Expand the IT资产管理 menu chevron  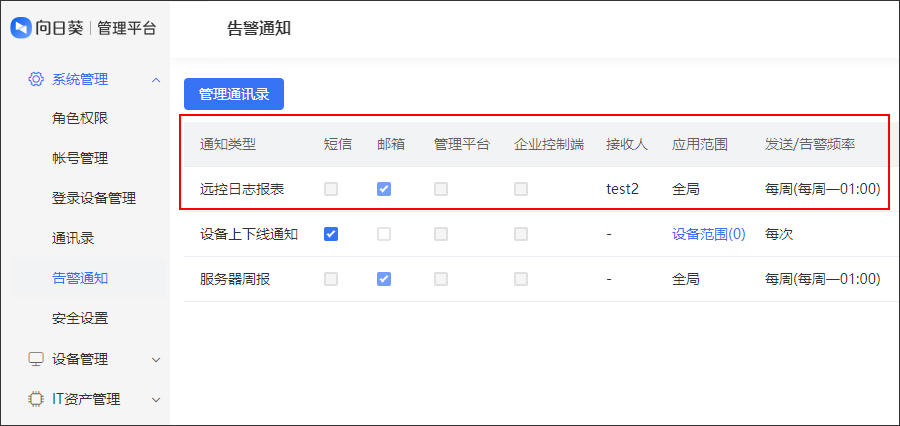coord(156,400)
